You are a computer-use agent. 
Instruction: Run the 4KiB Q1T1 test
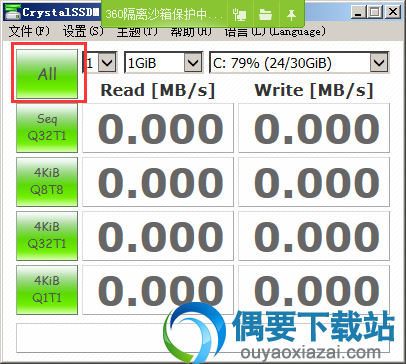coord(47,290)
